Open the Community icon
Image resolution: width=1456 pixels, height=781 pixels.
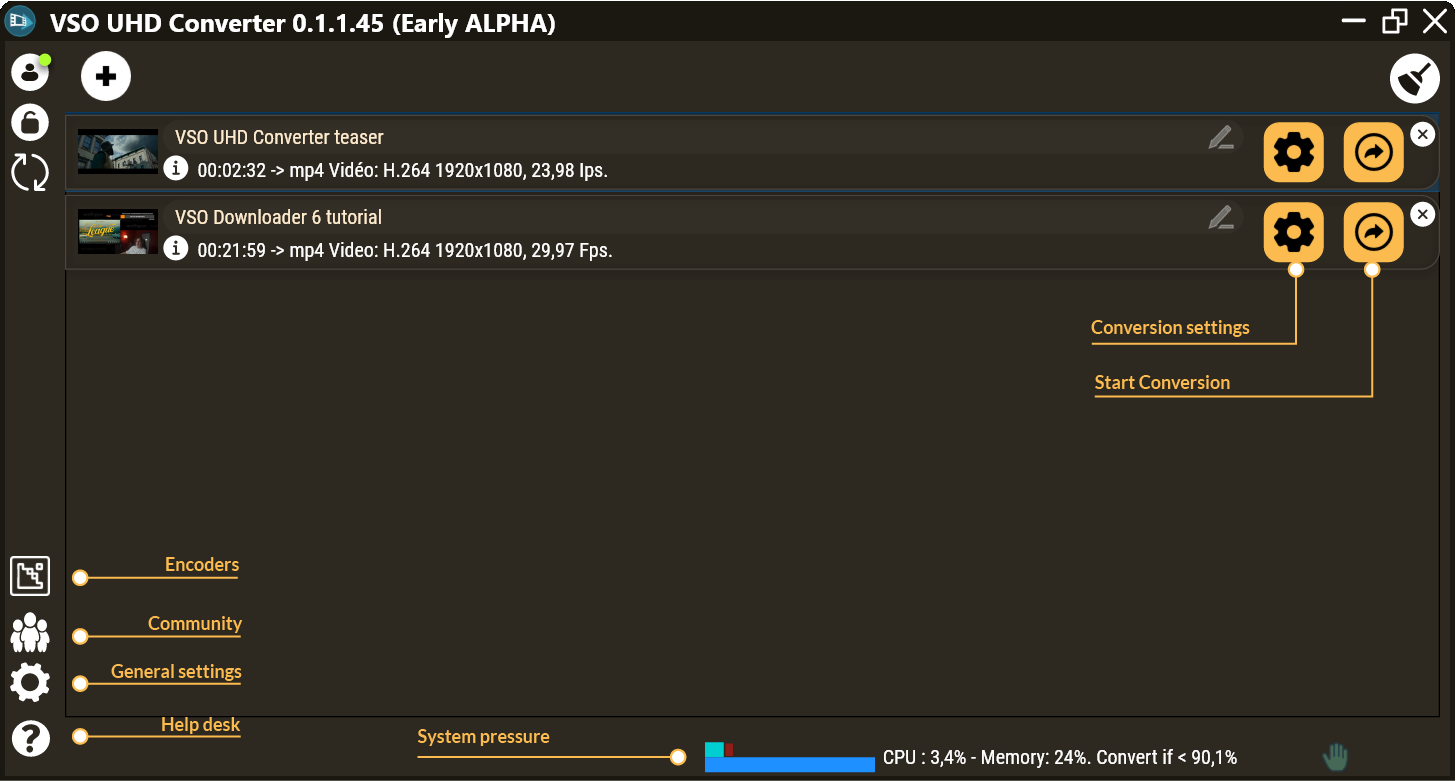click(x=30, y=633)
